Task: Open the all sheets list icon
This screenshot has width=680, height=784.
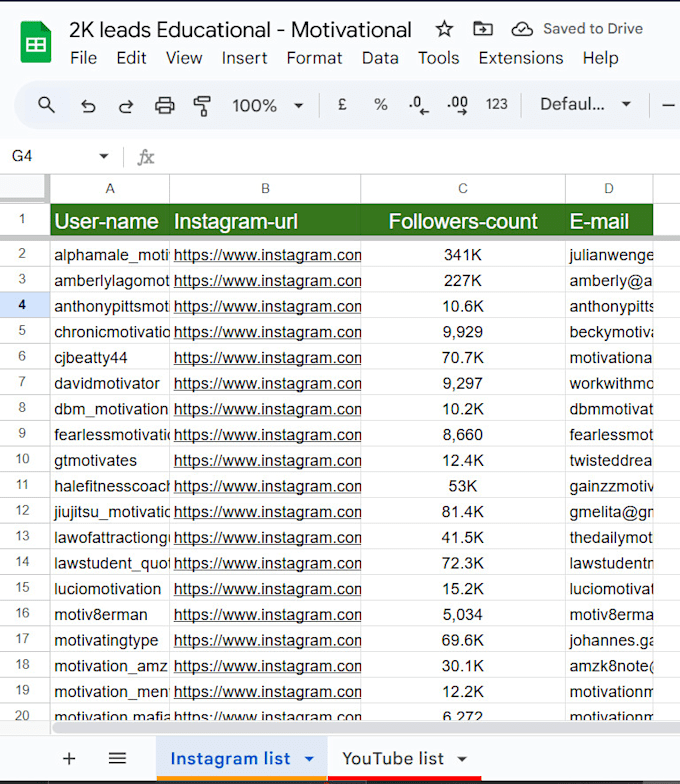Action: (x=118, y=758)
